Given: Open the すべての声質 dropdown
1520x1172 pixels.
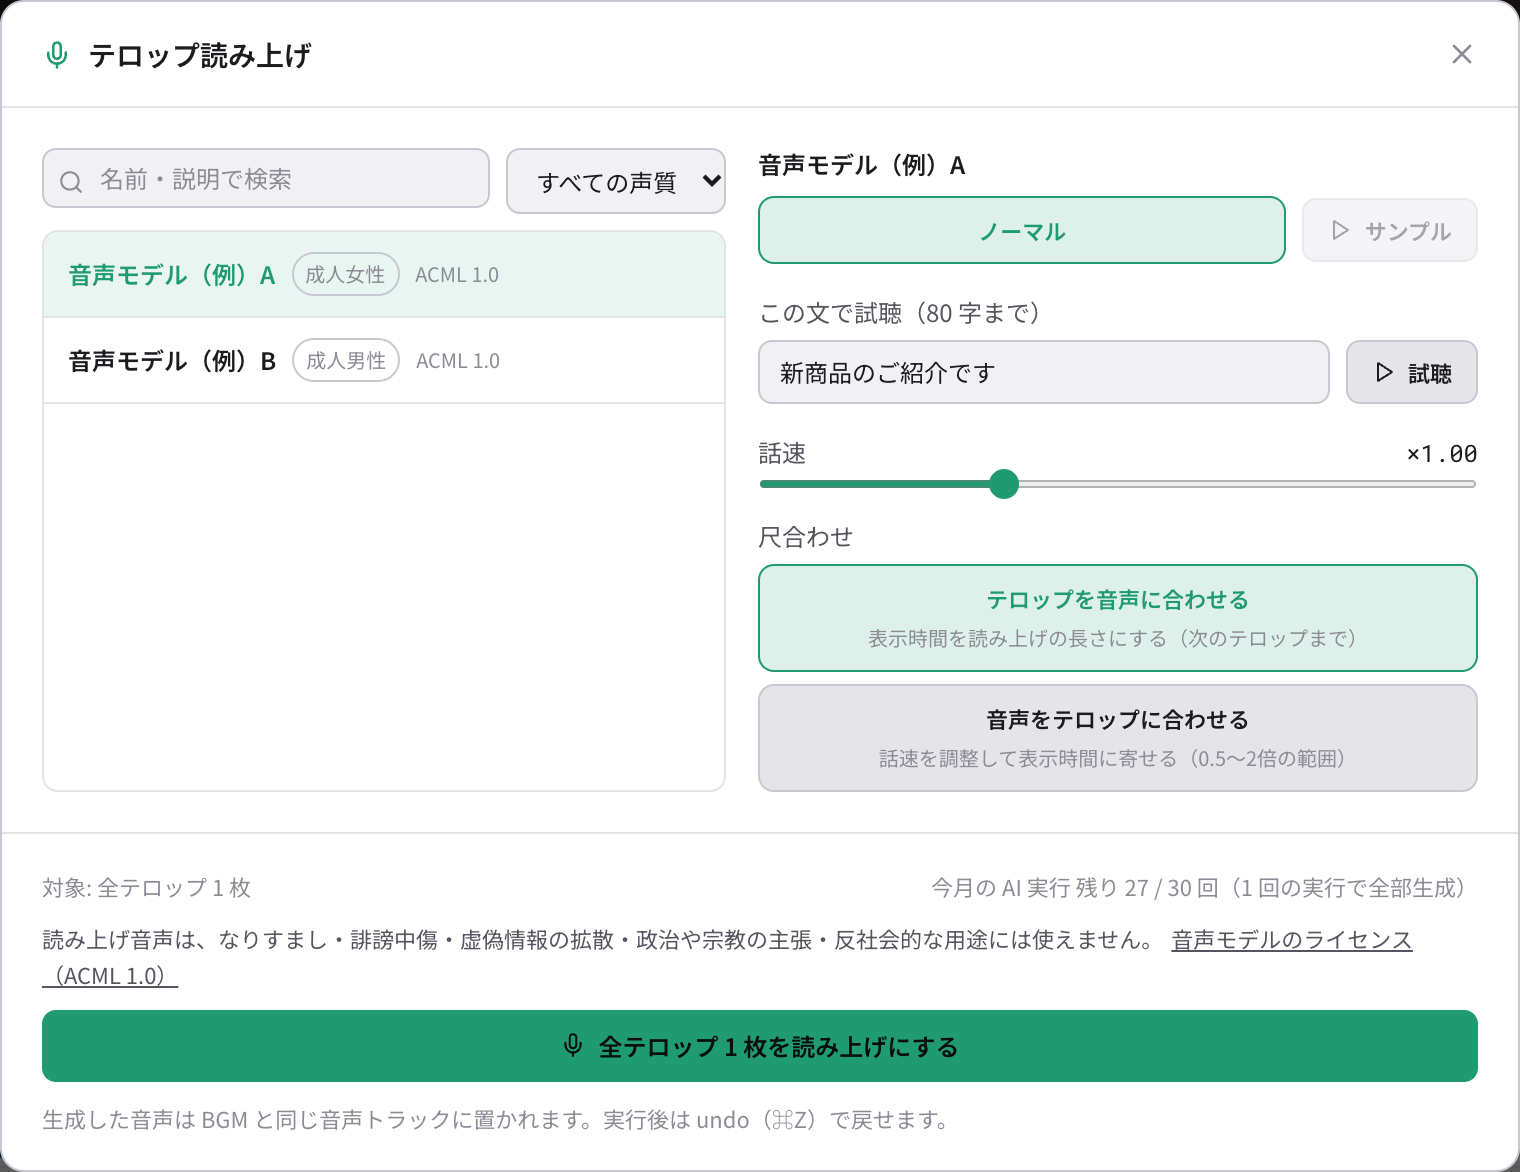Looking at the screenshot, I should tap(616, 181).
